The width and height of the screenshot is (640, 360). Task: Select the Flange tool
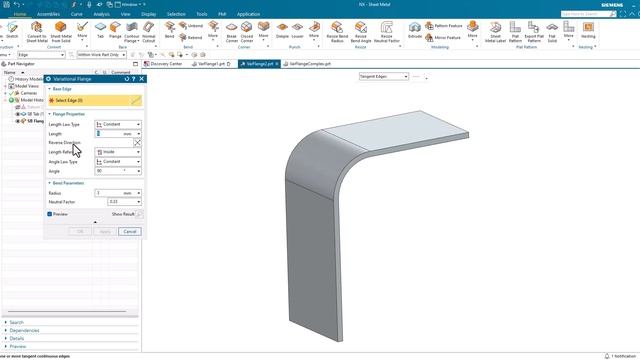point(115,31)
